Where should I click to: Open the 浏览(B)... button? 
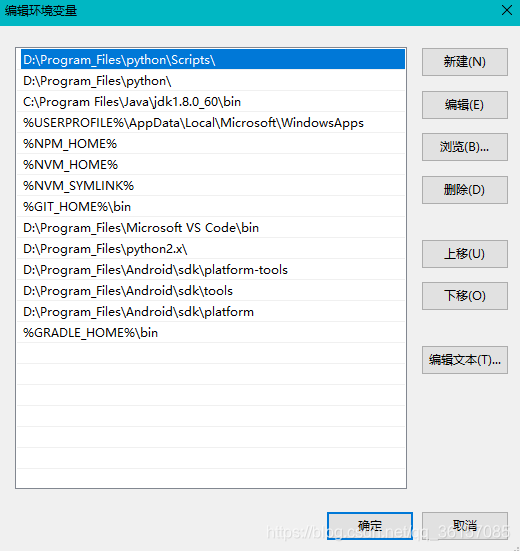pyautogui.click(x=464, y=147)
